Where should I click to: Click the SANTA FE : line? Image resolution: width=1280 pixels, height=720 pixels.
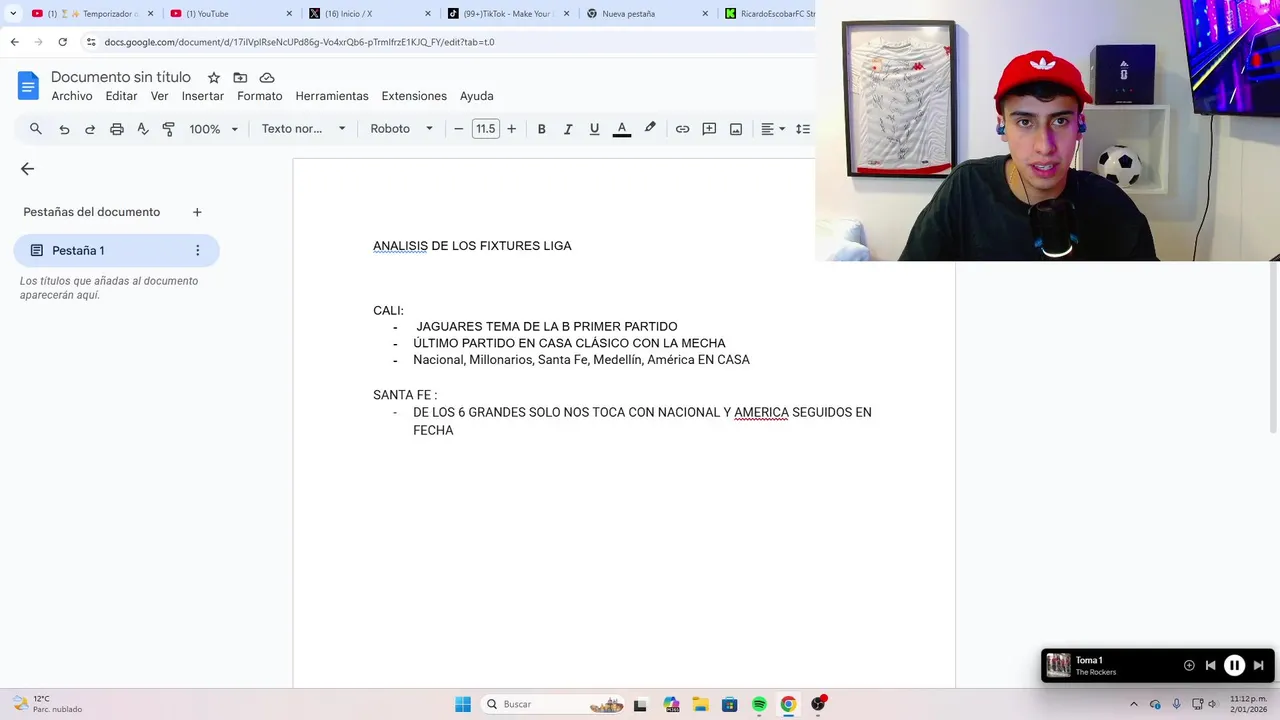405,395
